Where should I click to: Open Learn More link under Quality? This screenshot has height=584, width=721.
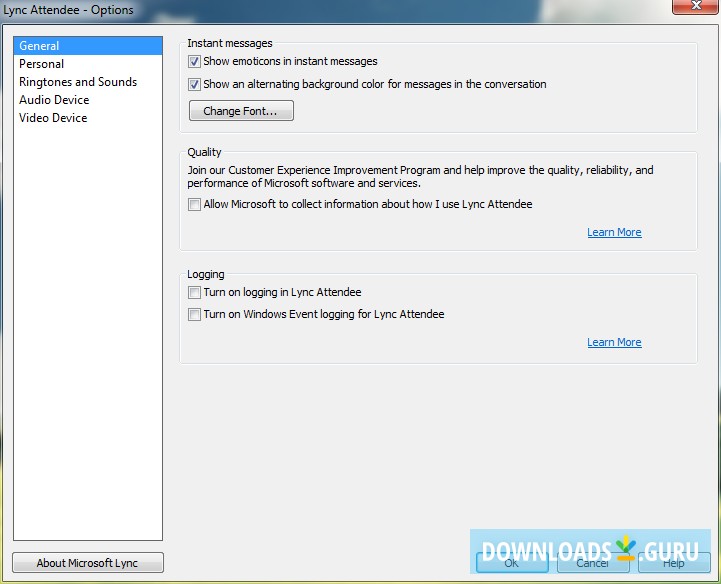(x=614, y=232)
